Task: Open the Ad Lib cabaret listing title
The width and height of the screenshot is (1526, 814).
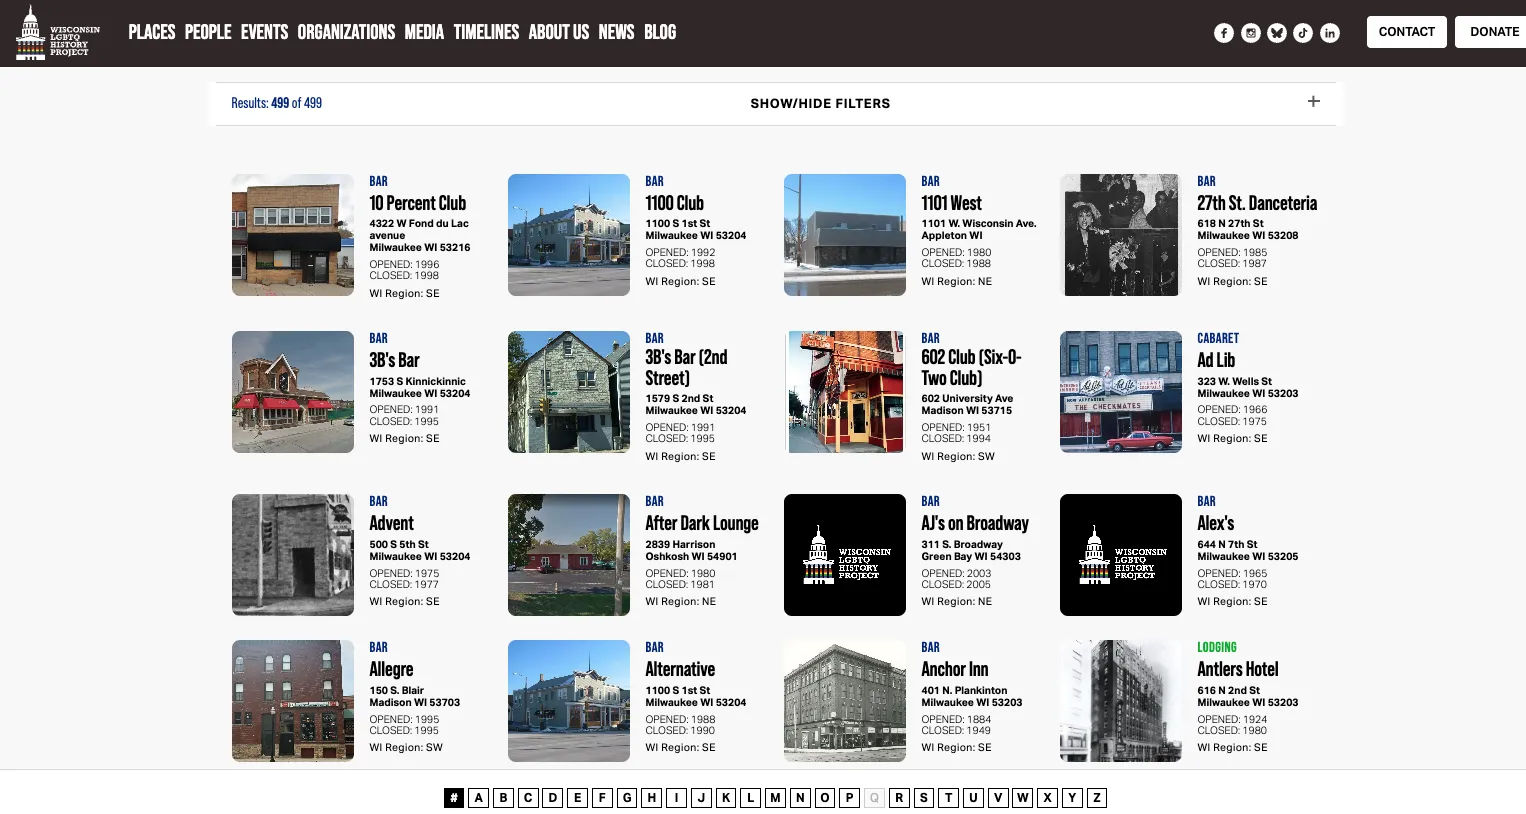Action: 1215,360
